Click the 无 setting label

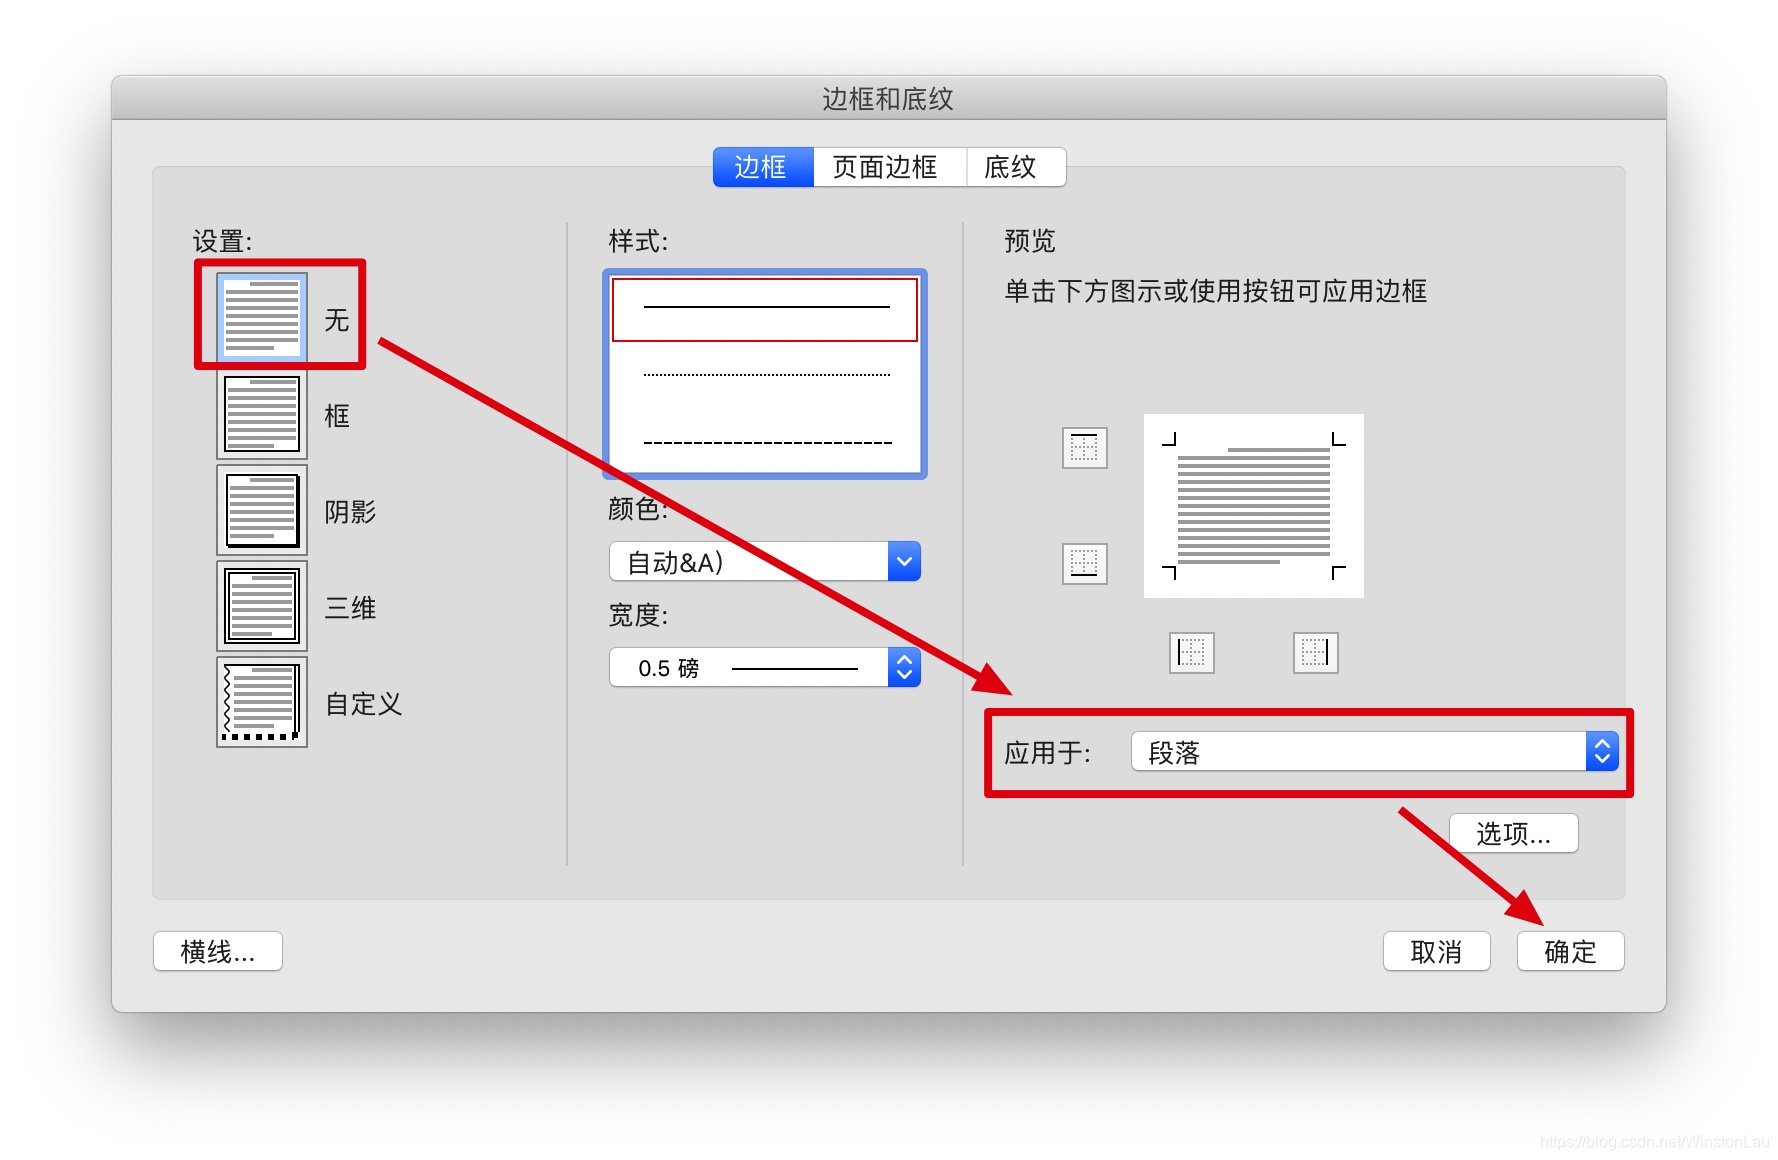pyautogui.click(x=337, y=320)
